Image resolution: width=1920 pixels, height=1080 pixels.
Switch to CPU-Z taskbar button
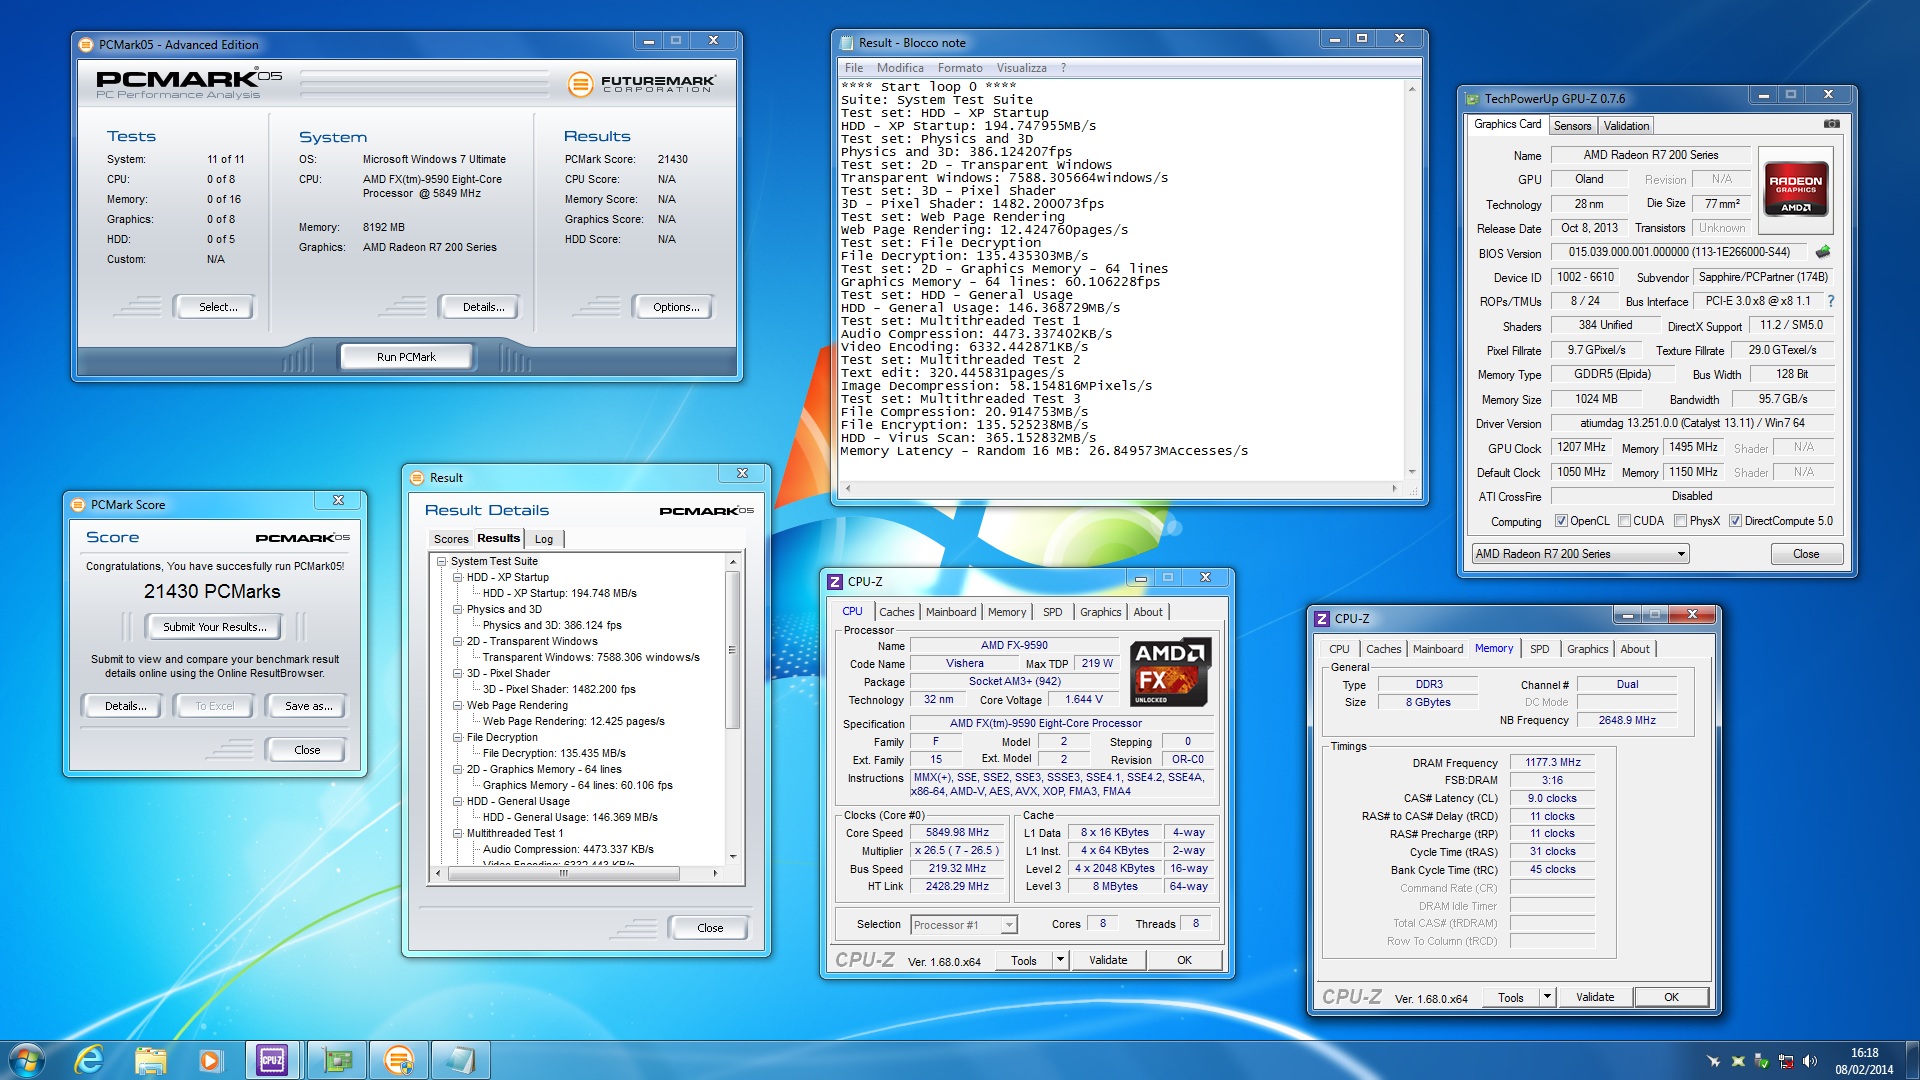click(x=272, y=1059)
